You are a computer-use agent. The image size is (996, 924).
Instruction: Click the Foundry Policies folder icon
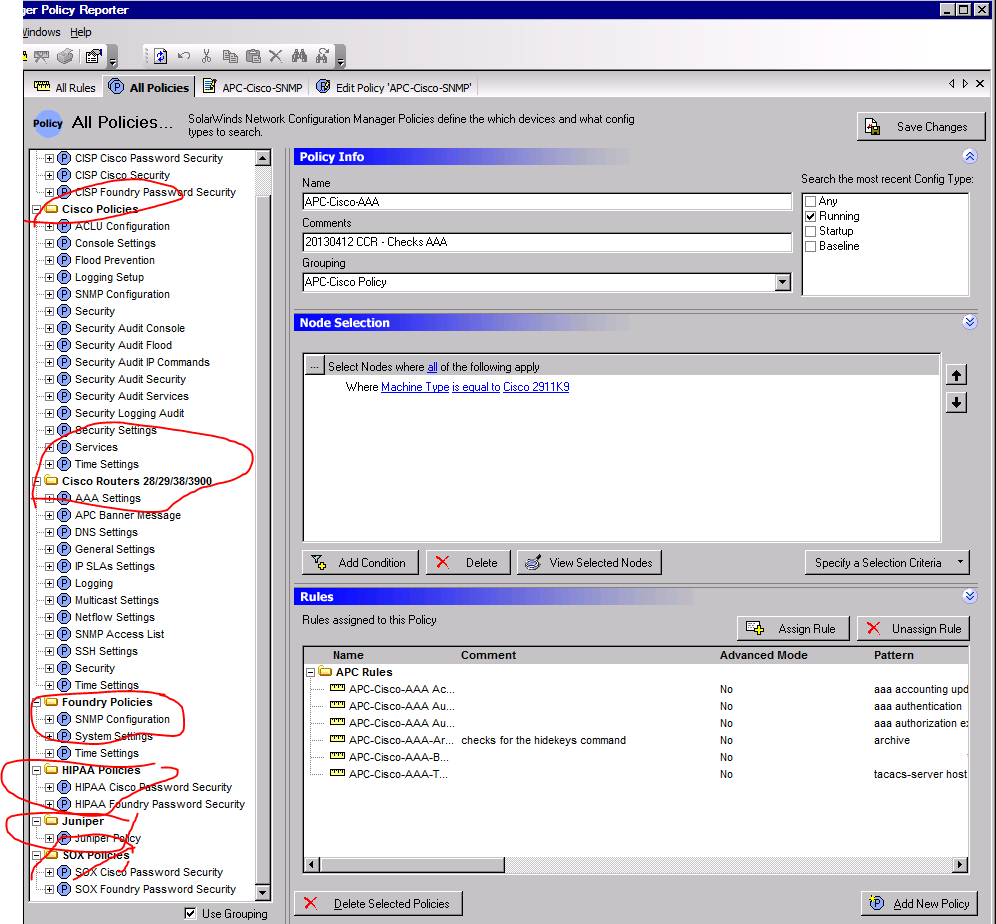(x=51, y=702)
